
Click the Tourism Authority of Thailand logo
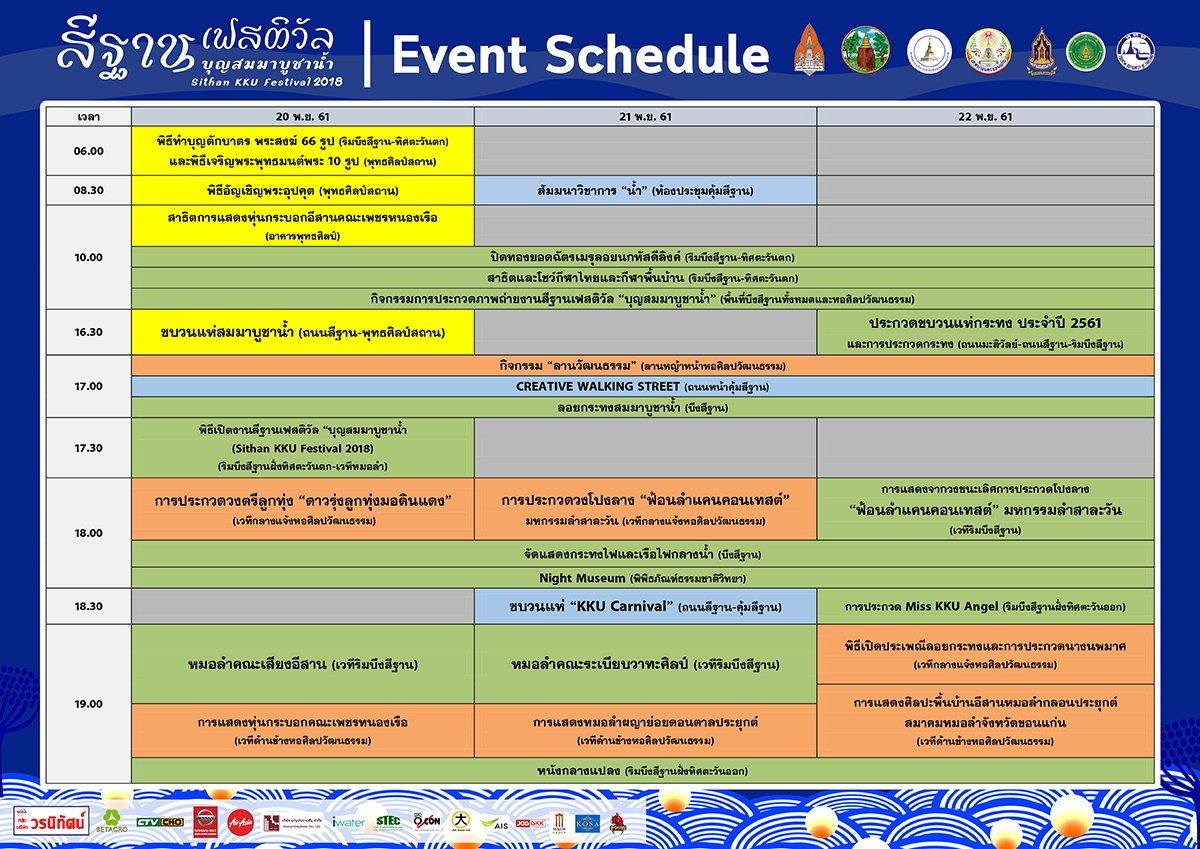pos(1135,51)
